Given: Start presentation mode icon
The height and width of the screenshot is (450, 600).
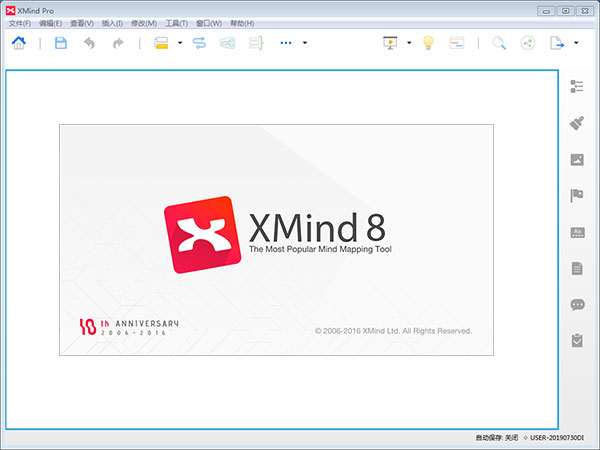Looking at the screenshot, I should click(x=390, y=43).
